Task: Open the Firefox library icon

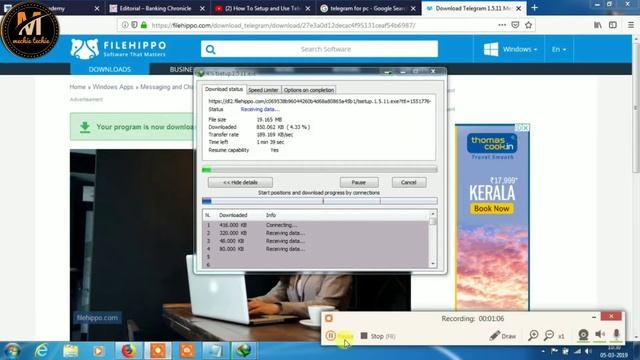Action: [598, 25]
